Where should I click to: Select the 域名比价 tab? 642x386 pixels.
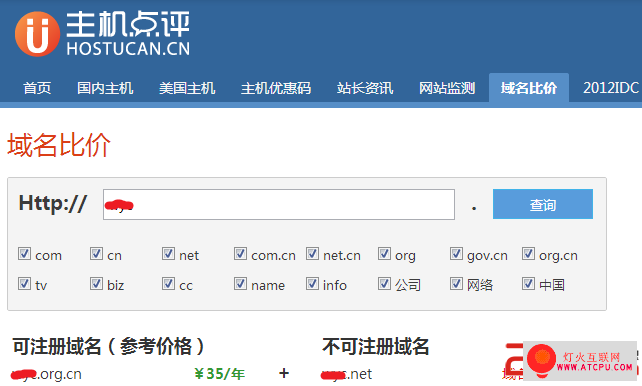pos(529,88)
